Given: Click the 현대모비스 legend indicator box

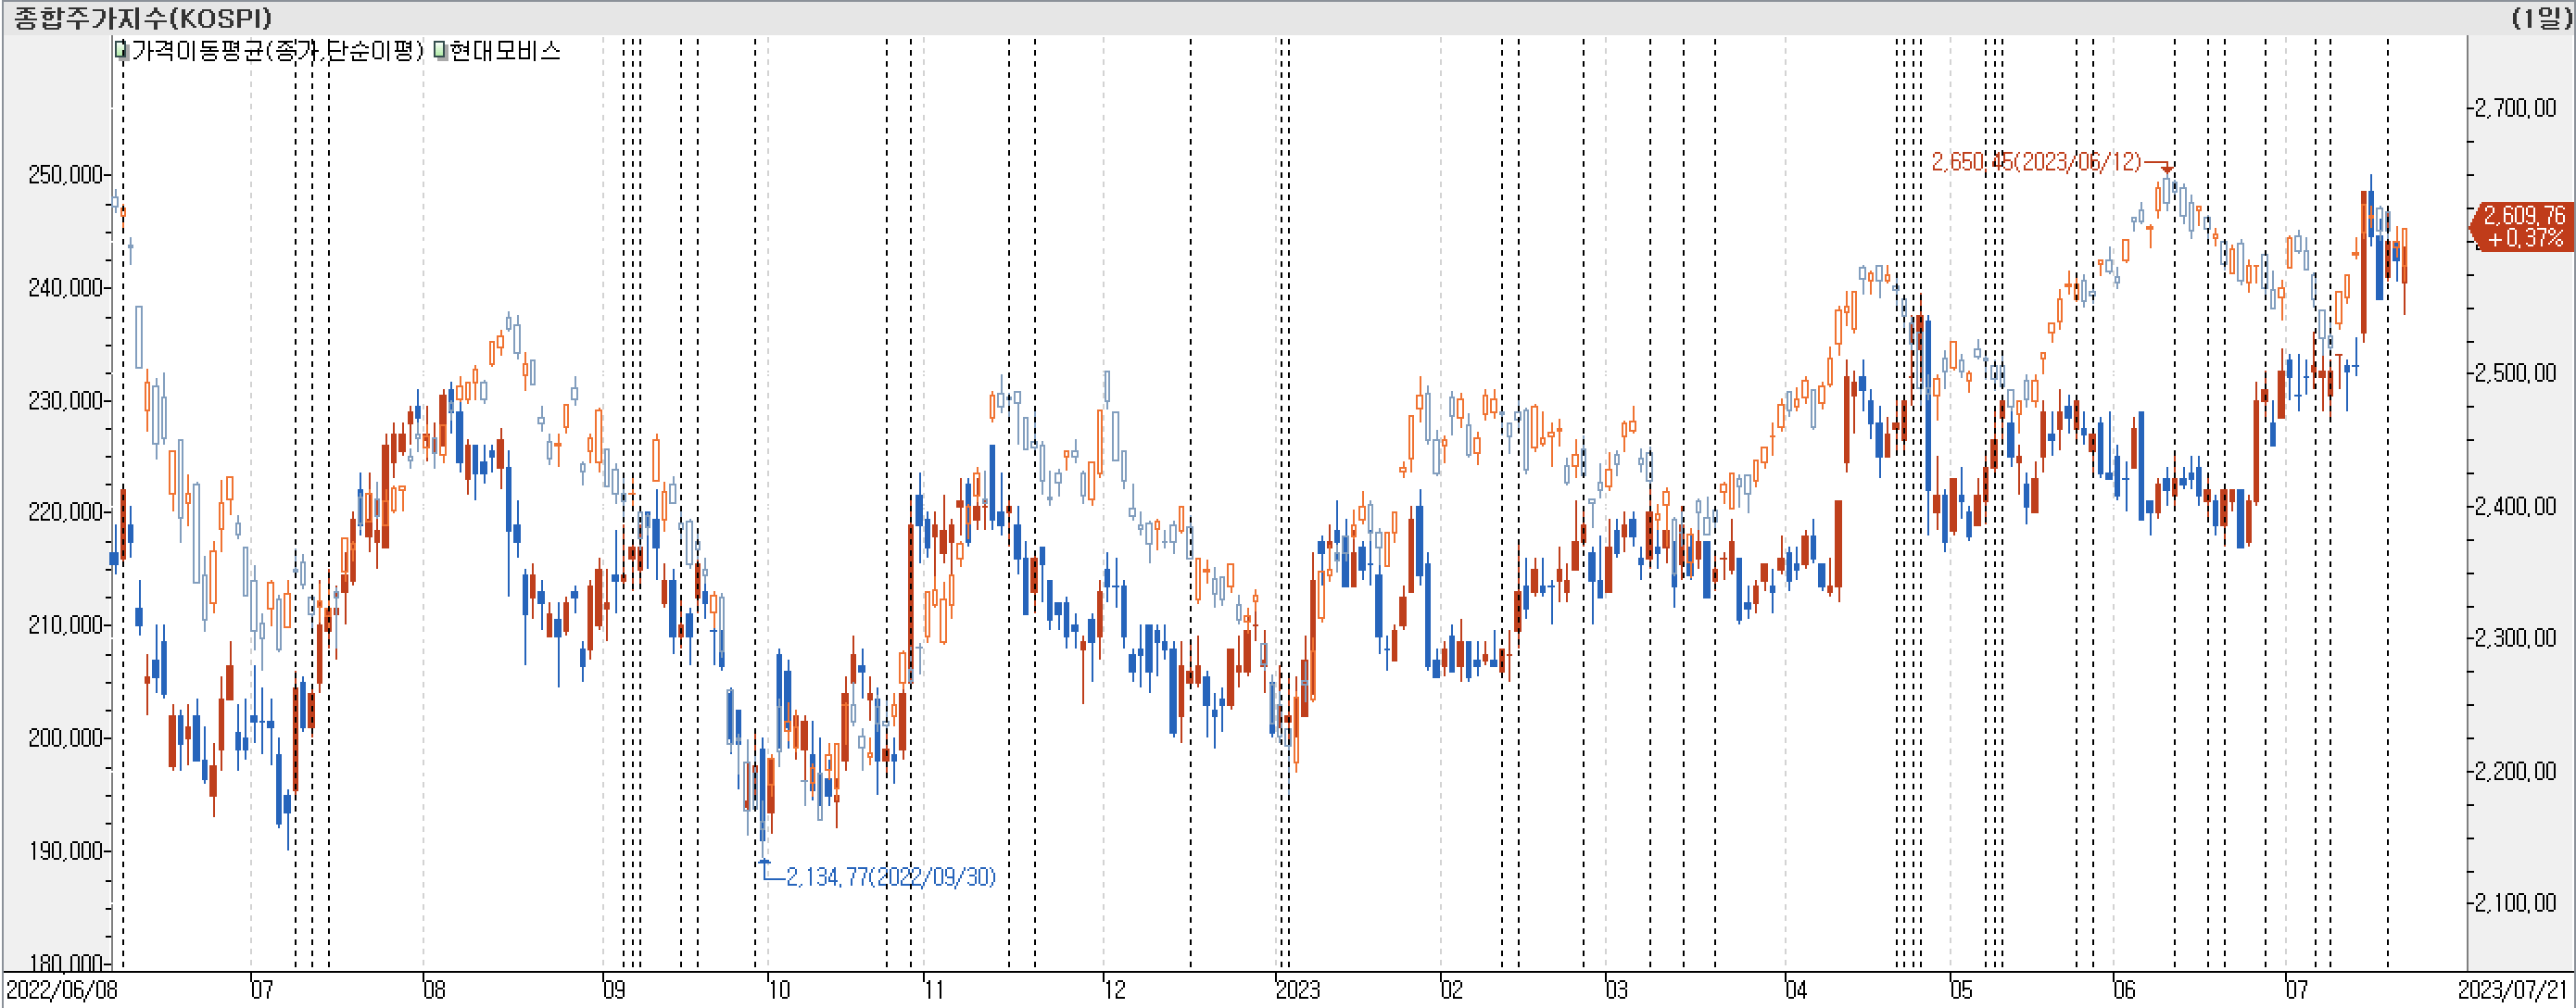Looking at the screenshot, I should [440, 50].
